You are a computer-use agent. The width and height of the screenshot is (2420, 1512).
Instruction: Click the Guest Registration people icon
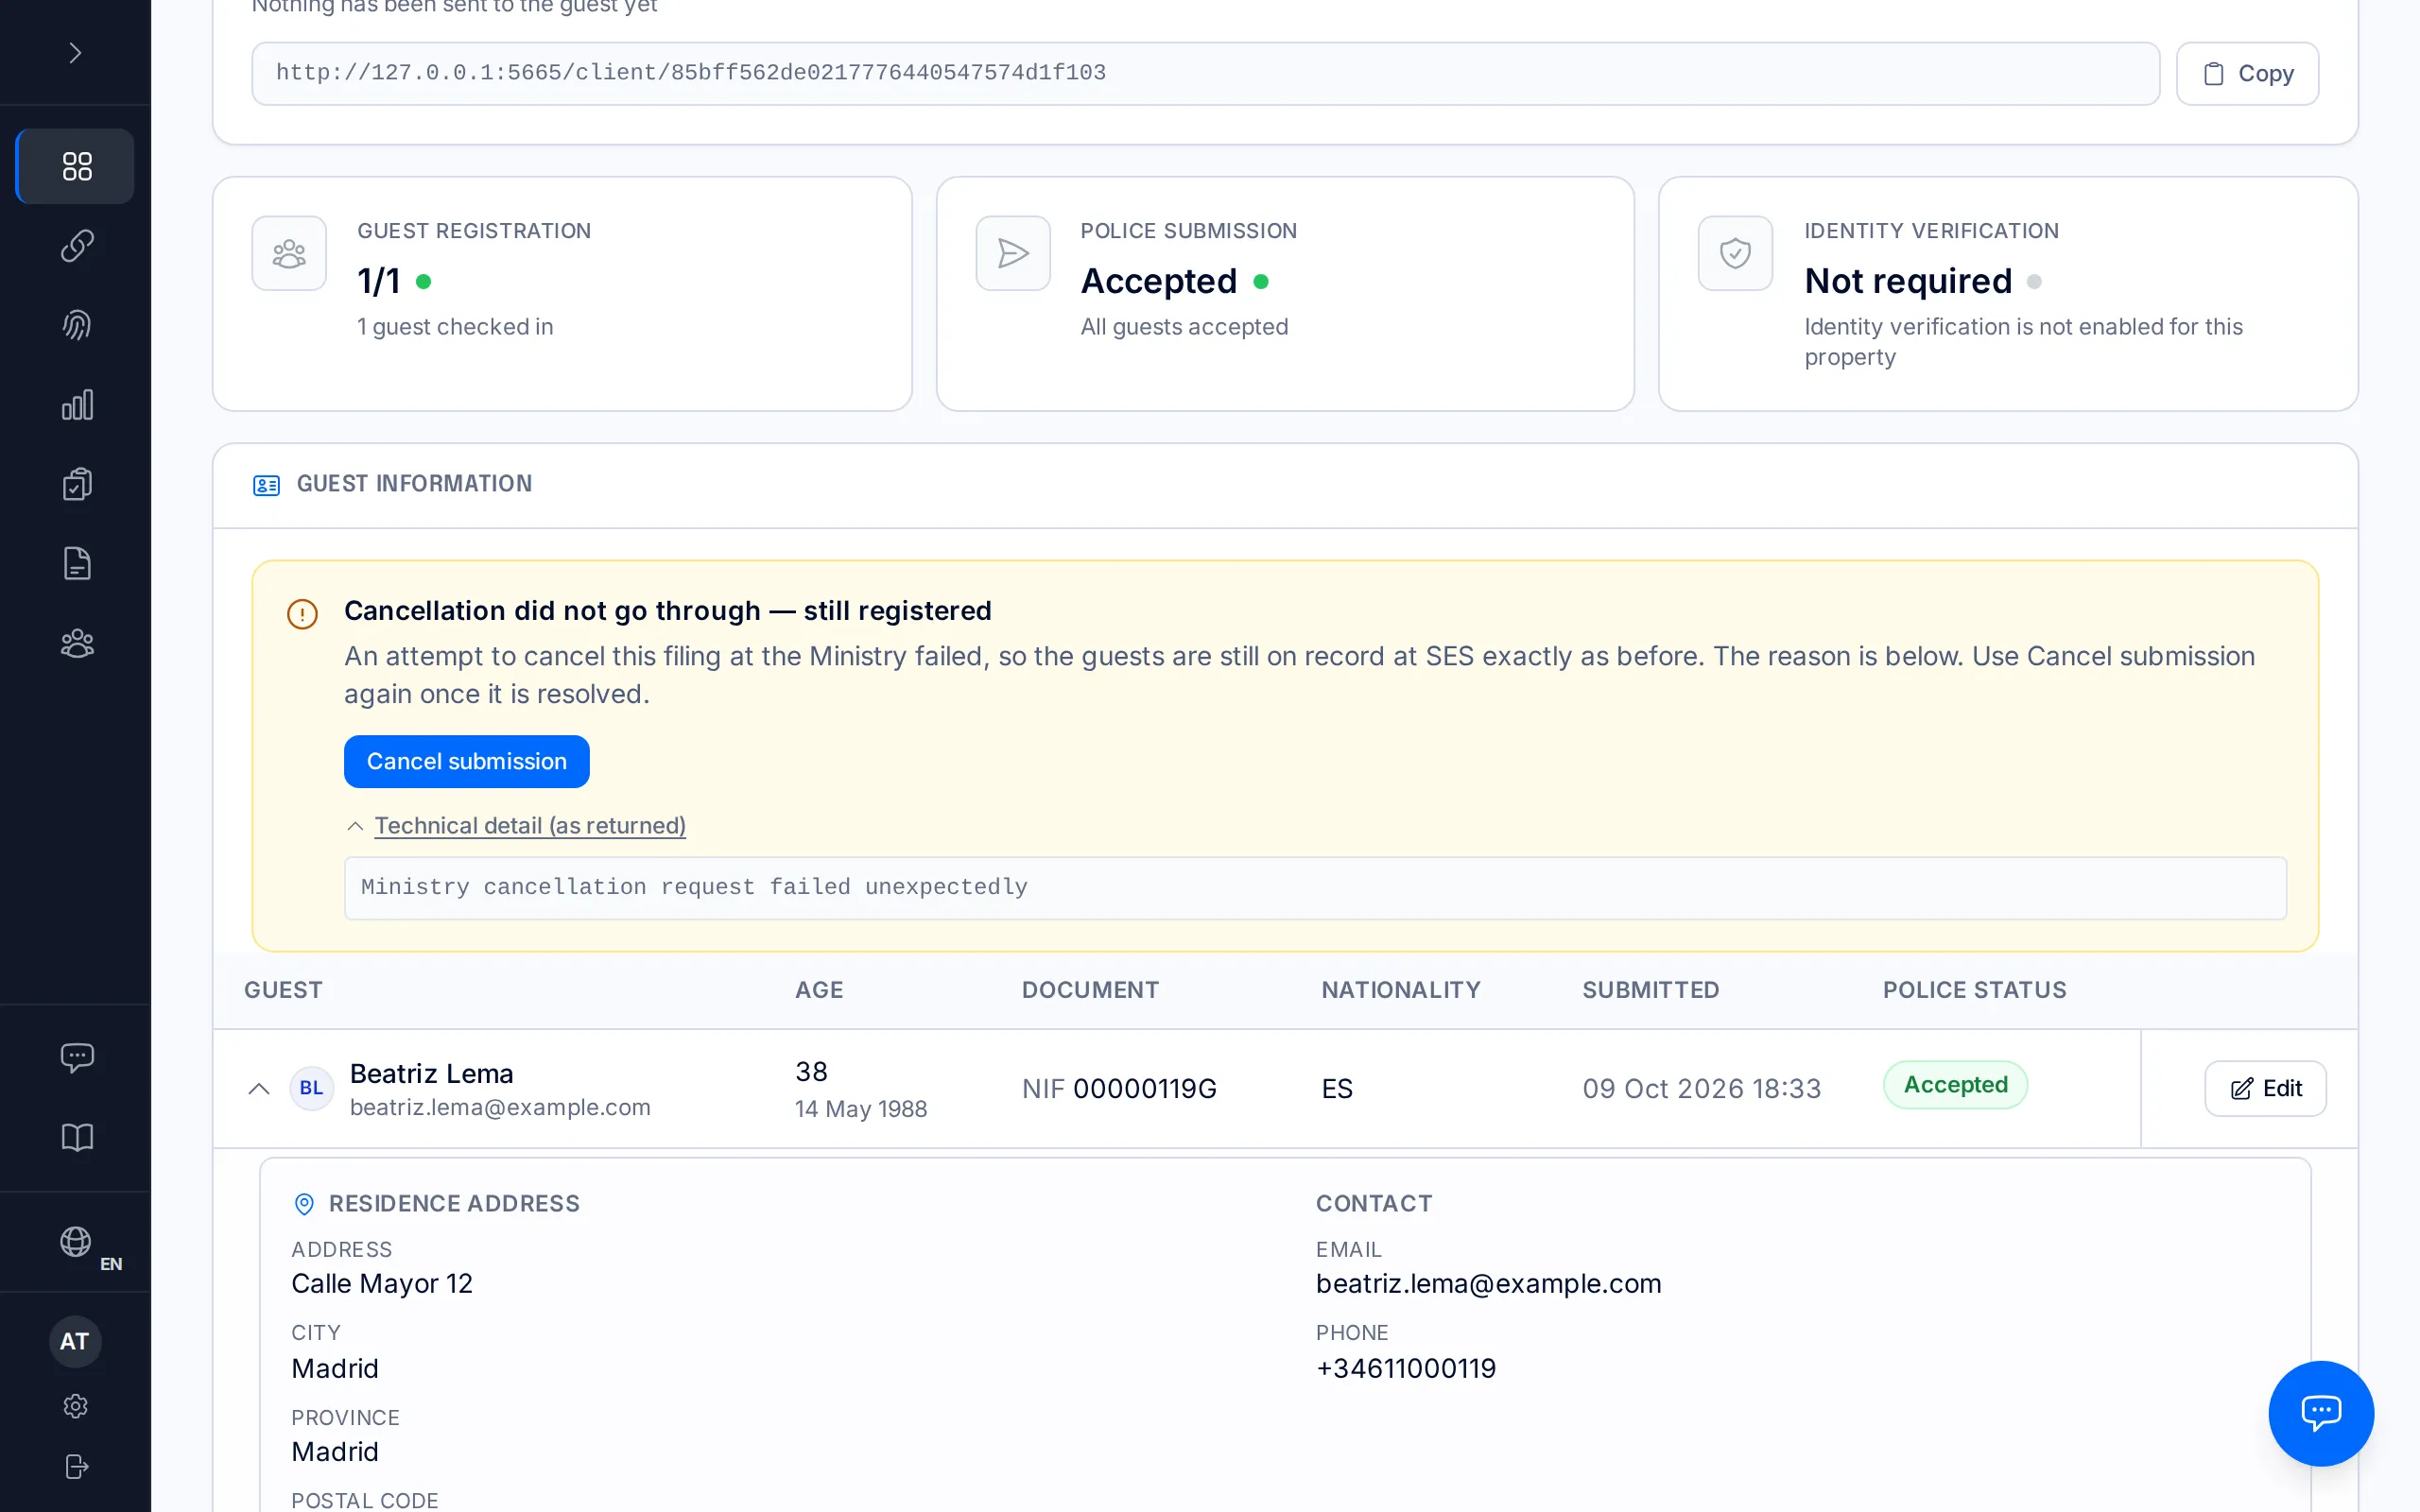tap(289, 253)
